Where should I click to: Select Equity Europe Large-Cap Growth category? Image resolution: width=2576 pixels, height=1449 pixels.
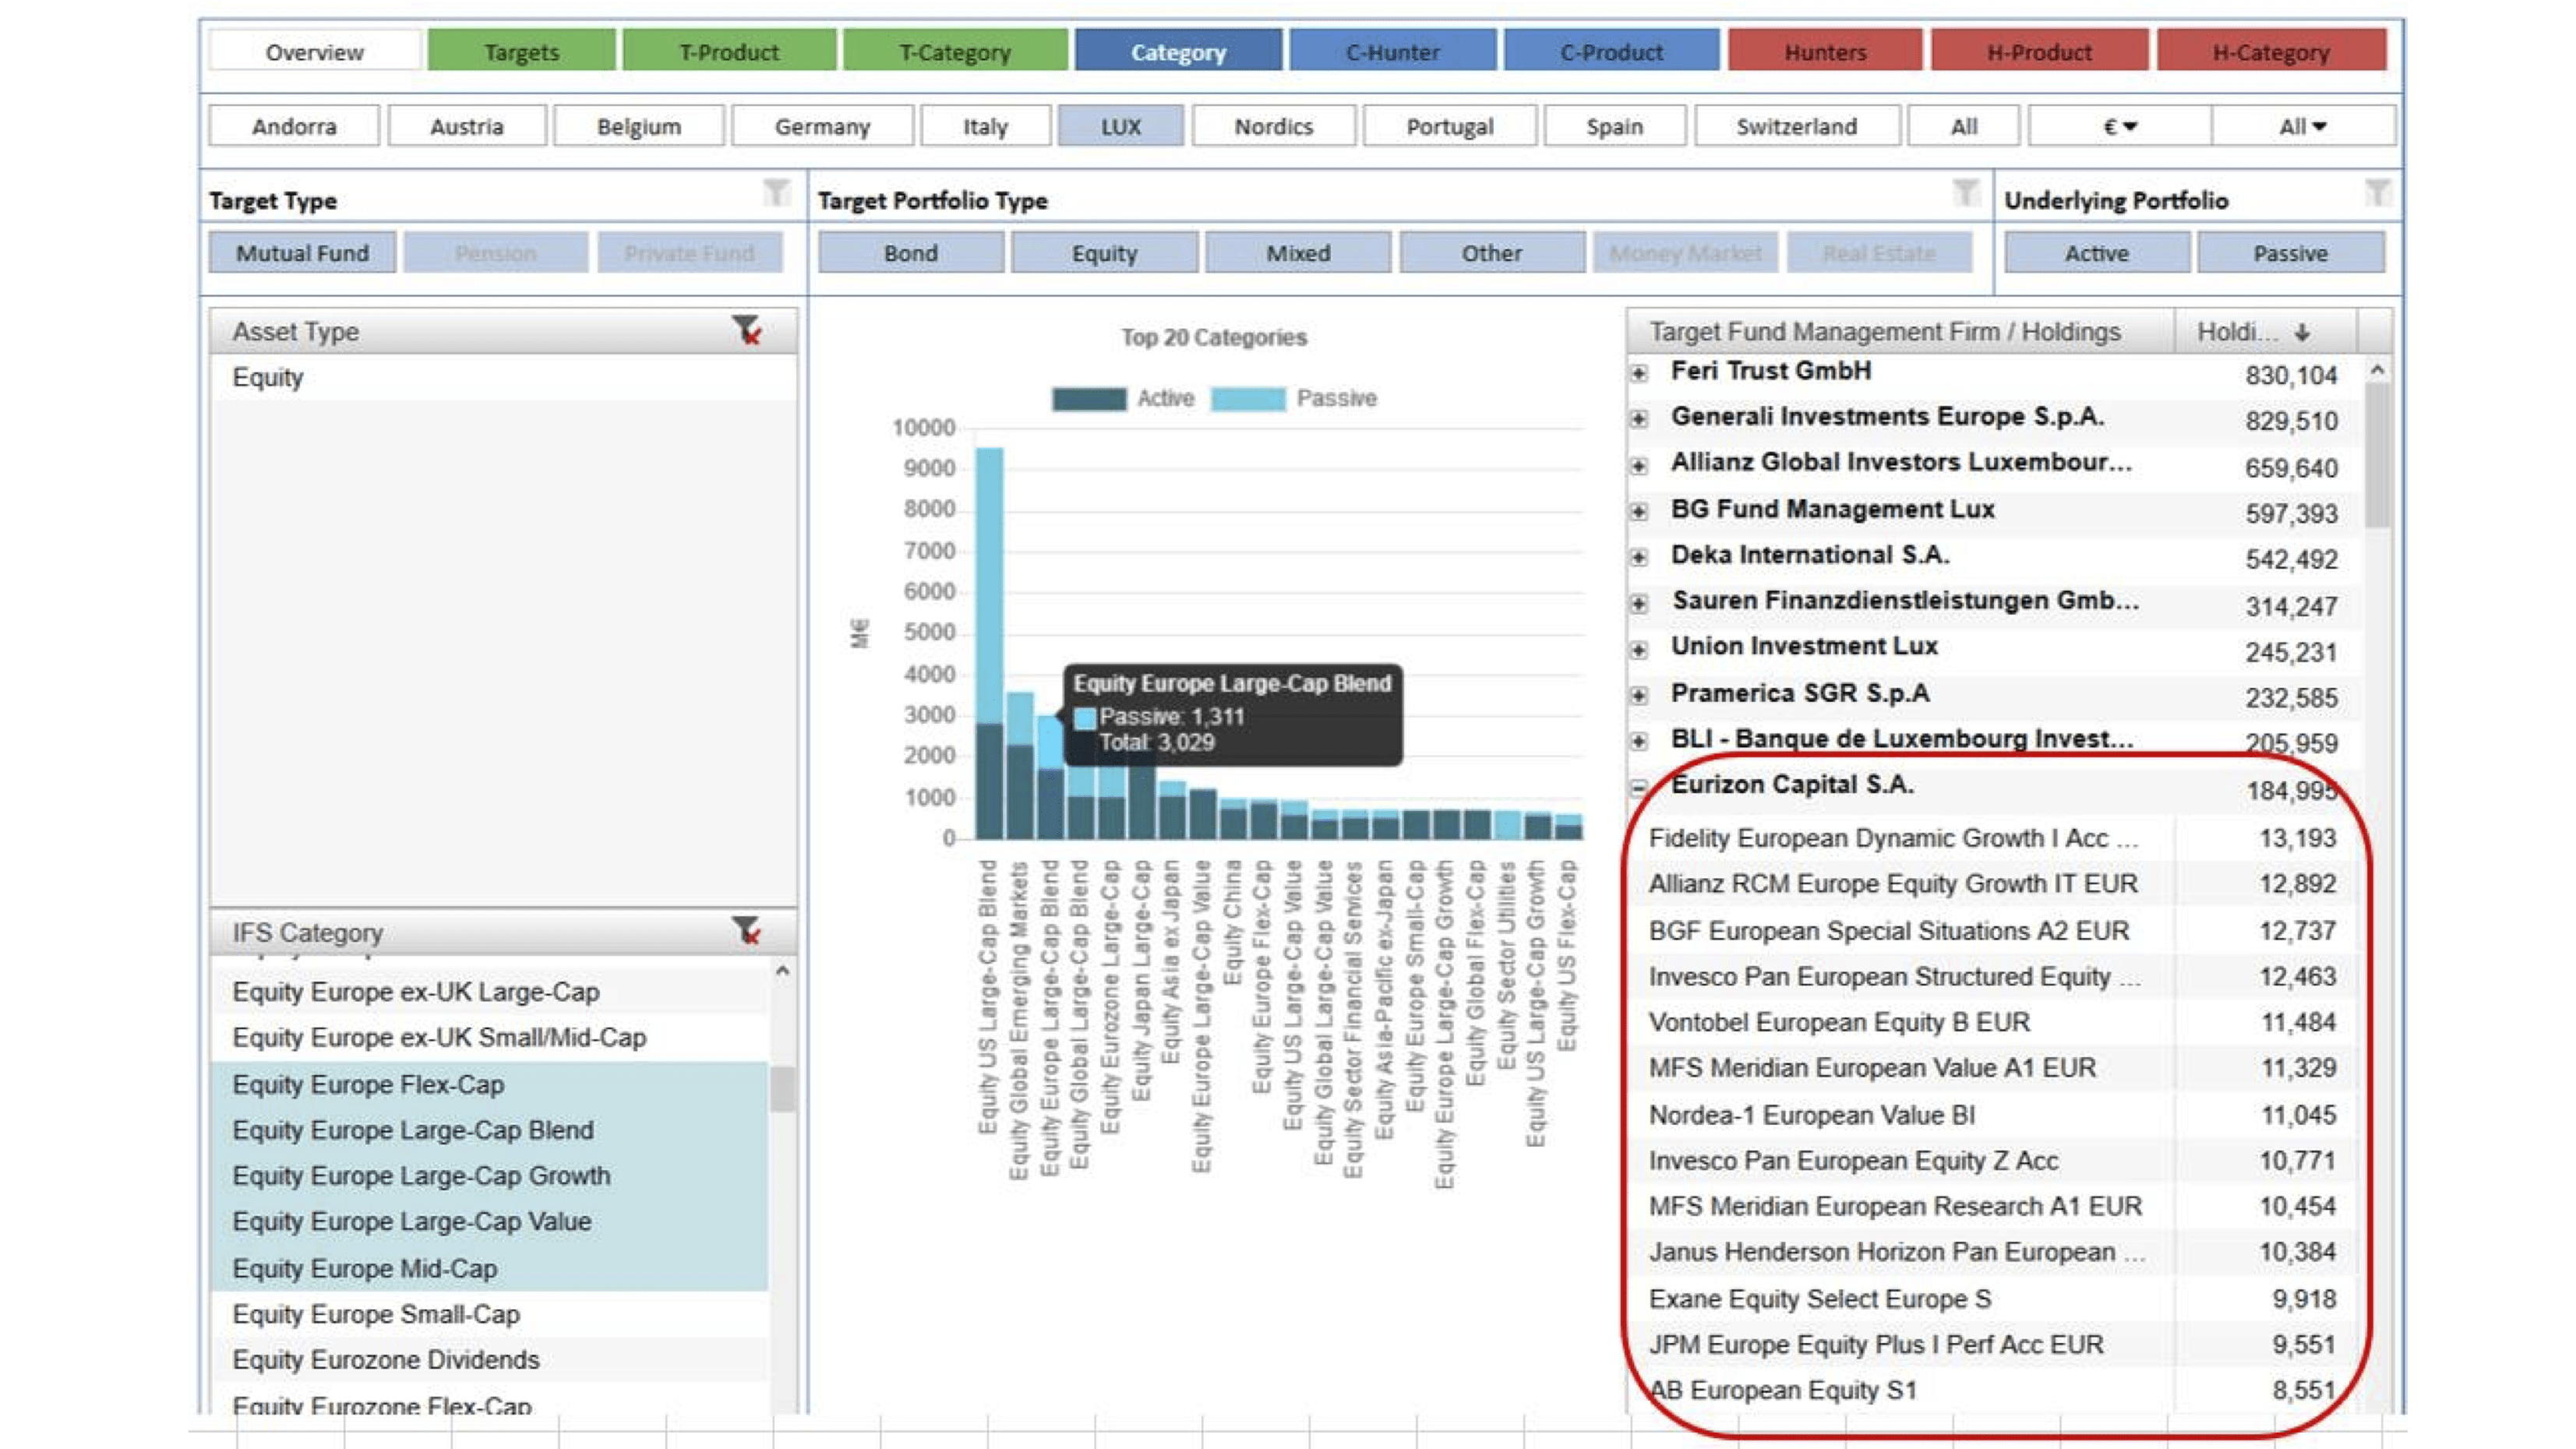pyautogui.click(x=490, y=1176)
